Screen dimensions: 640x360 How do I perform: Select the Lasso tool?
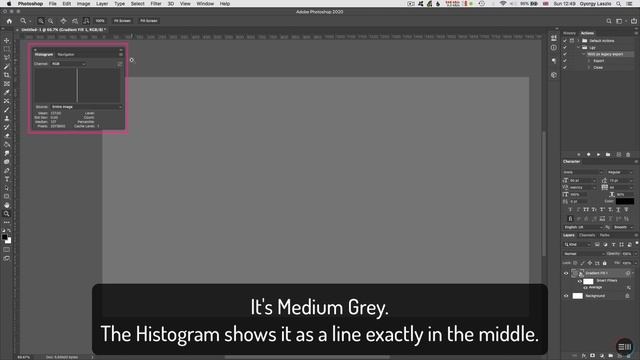pos(7,58)
